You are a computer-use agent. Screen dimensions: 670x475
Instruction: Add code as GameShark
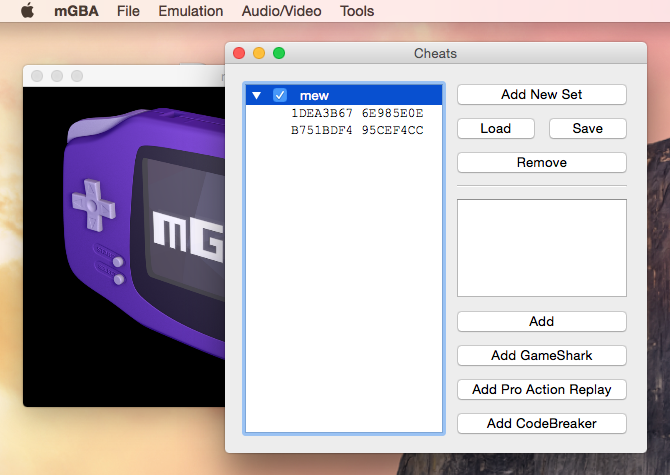(541, 355)
